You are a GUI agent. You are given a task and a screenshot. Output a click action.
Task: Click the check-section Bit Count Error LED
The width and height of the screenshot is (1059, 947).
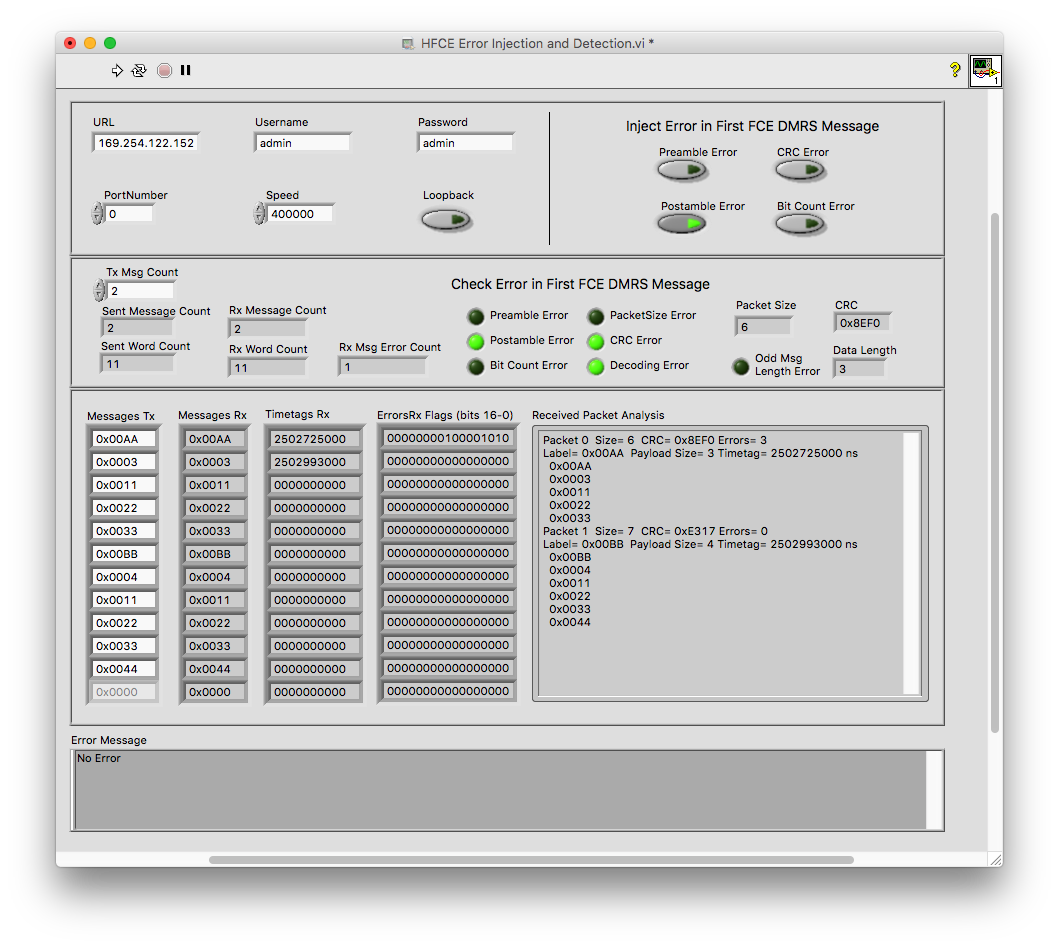click(x=476, y=366)
